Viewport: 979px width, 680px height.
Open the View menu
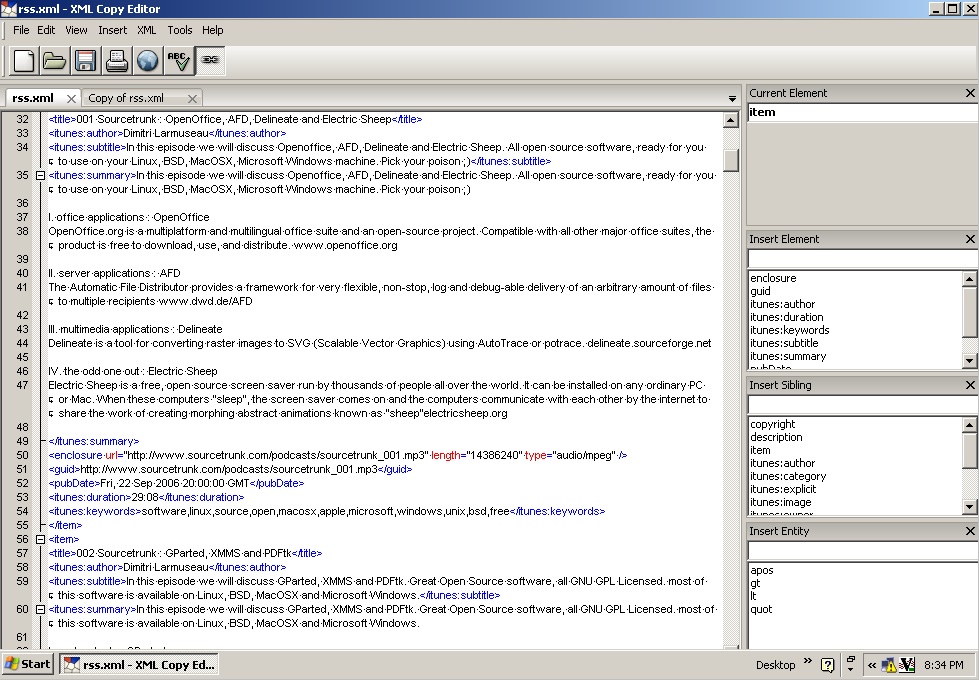pyautogui.click(x=76, y=30)
